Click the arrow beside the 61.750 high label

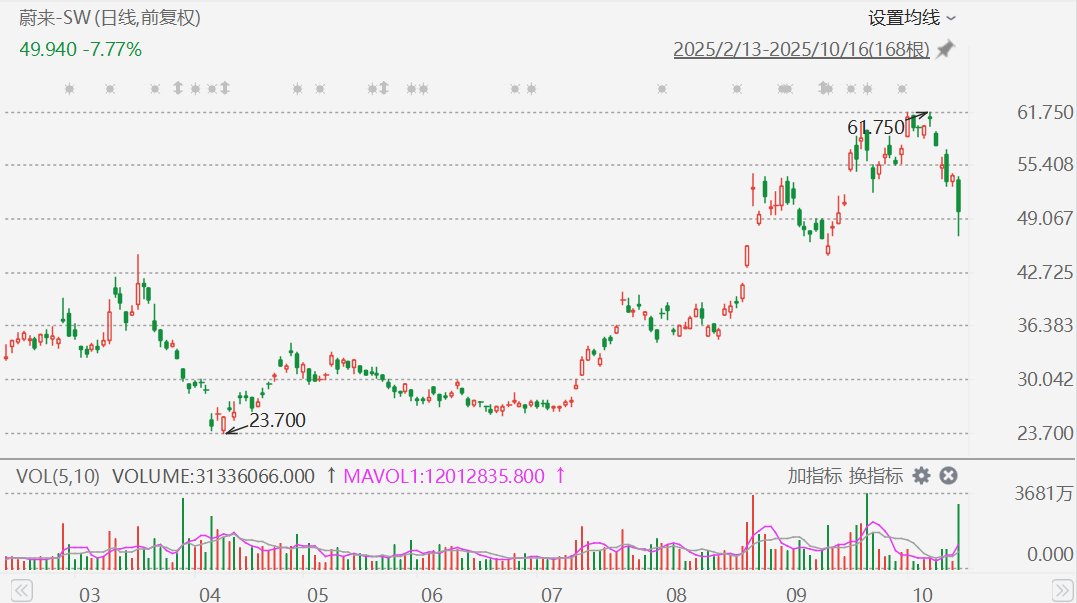[x=917, y=117]
